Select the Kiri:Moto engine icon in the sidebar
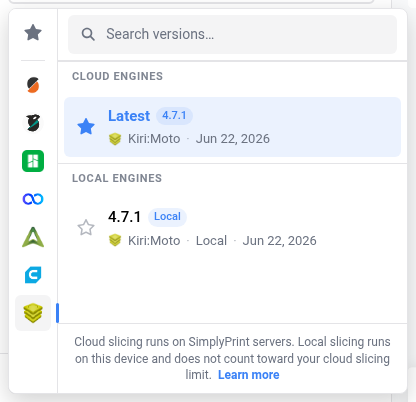This screenshot has width=416, height=402. 33,313
